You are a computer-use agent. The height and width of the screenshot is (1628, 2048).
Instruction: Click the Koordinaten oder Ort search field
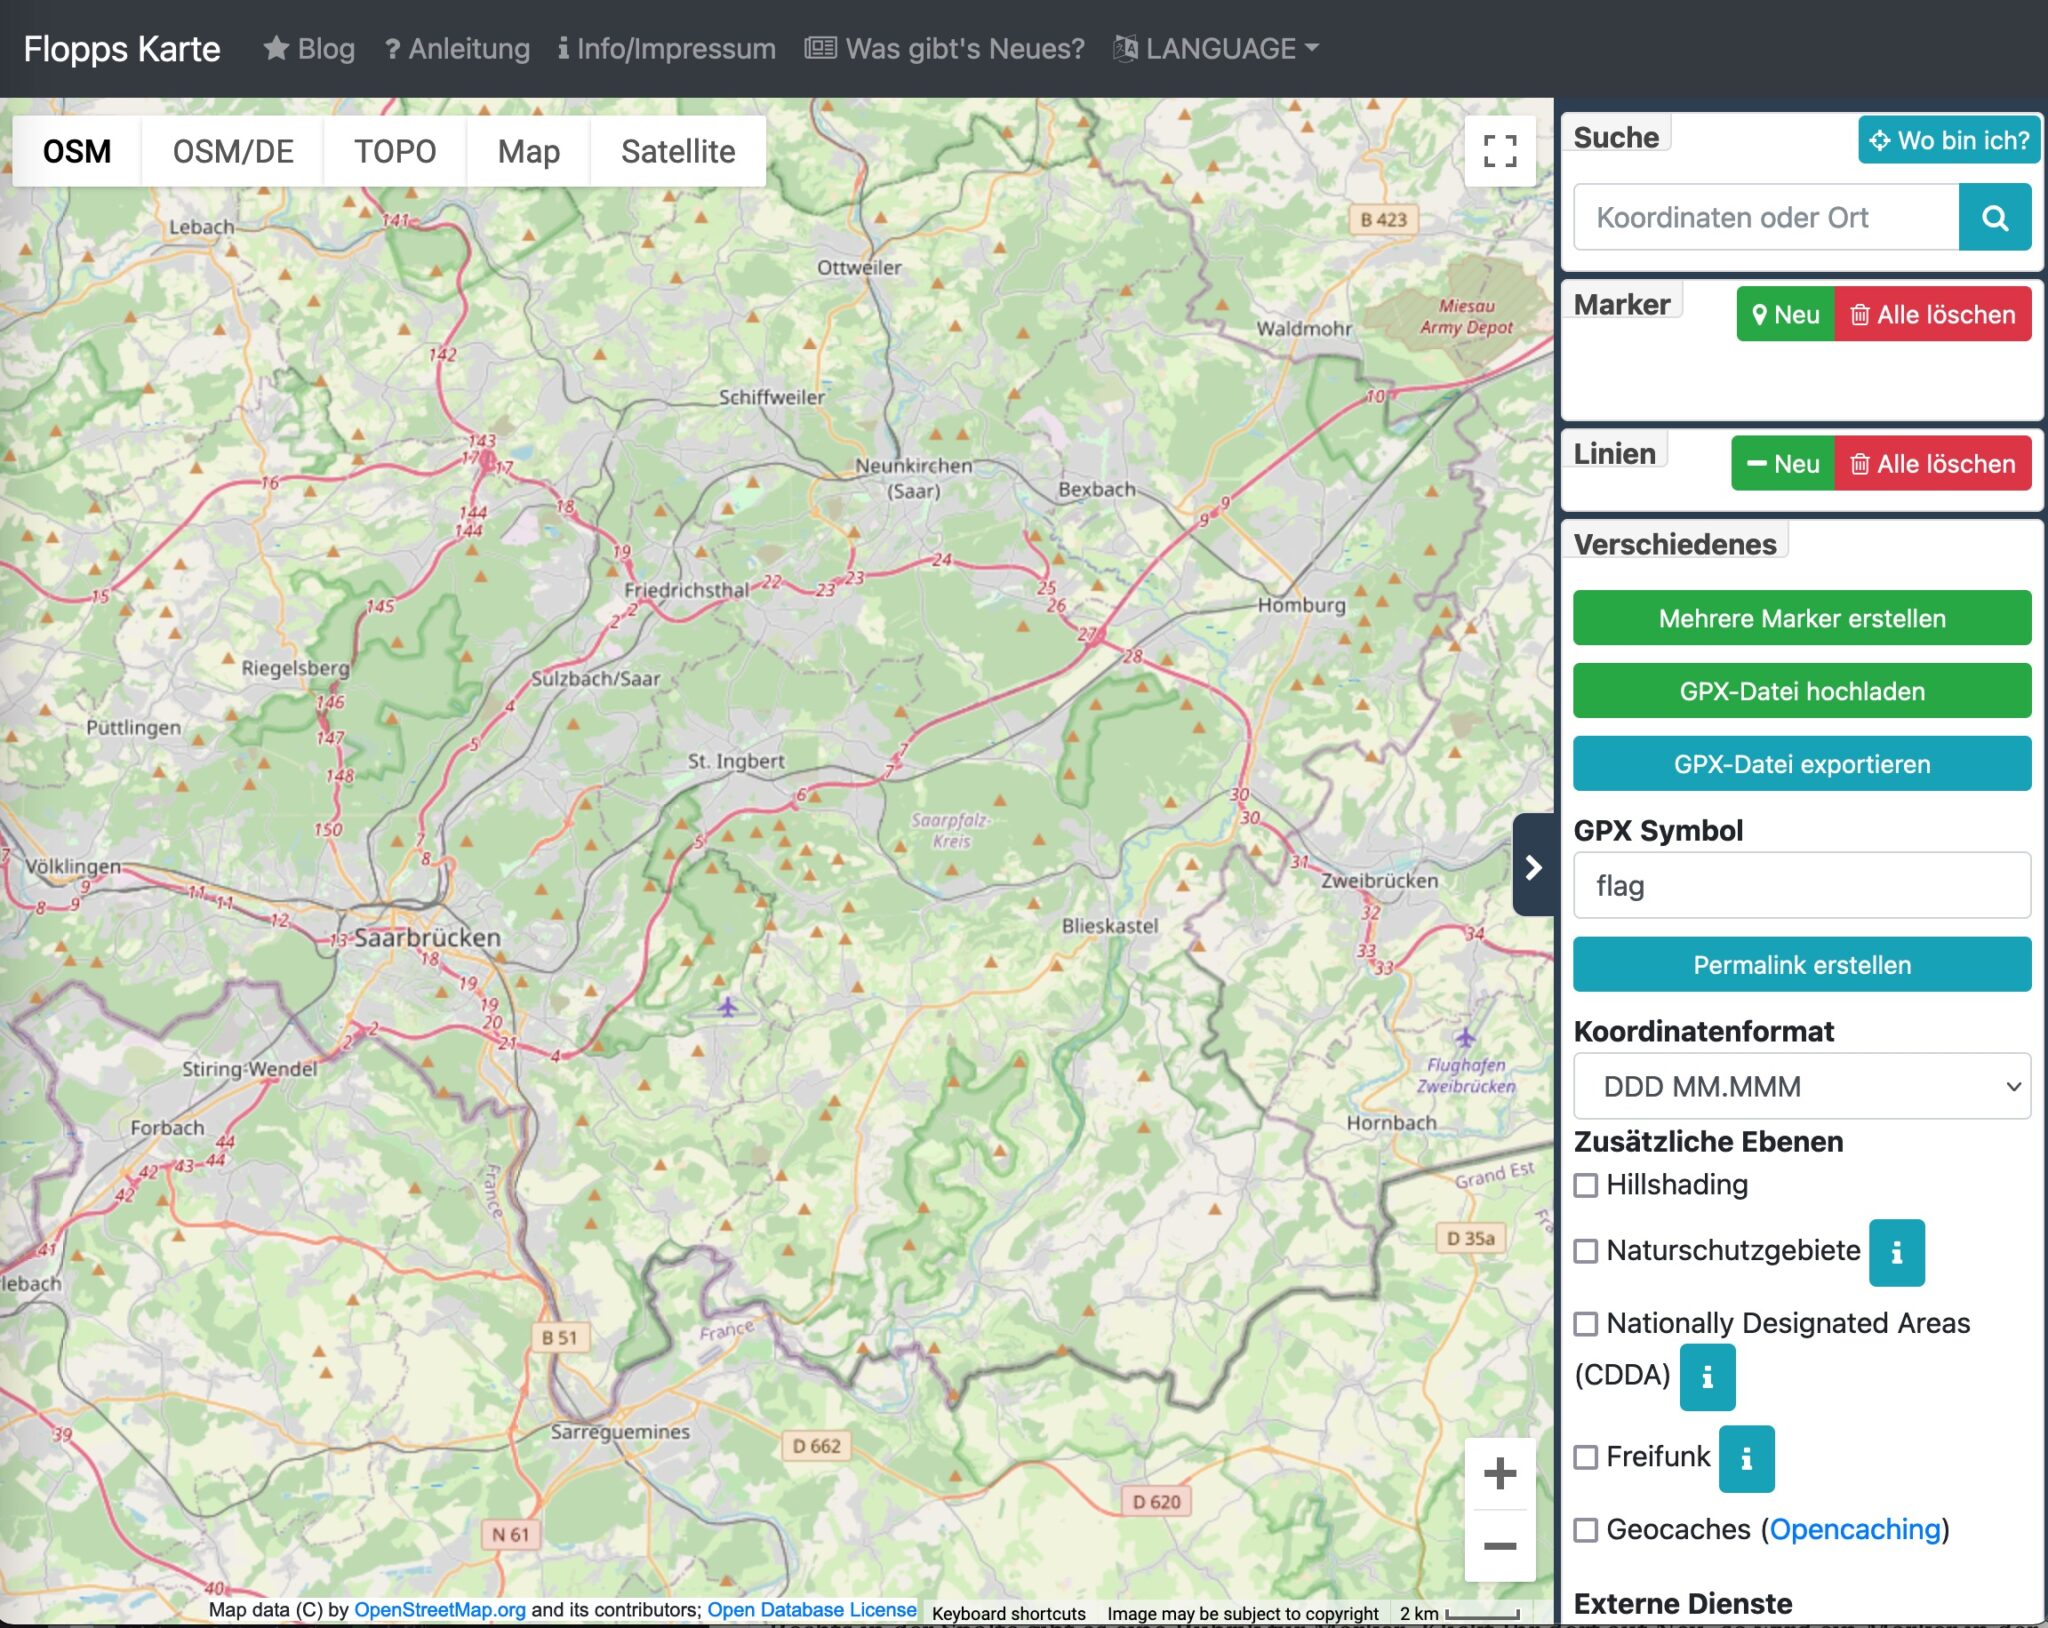tap(1765, 217)
